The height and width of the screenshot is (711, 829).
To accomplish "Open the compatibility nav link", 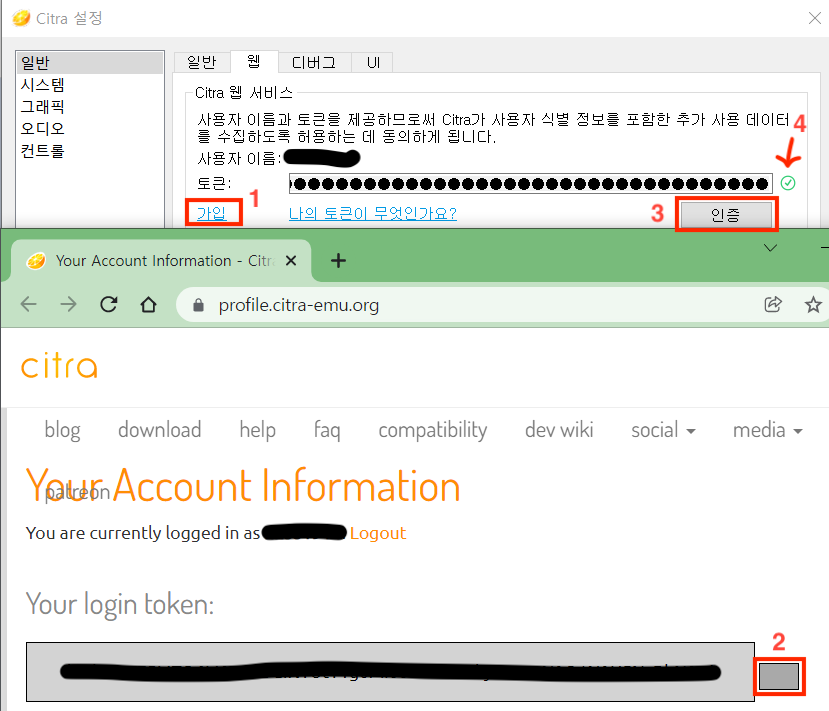I will pos(432,430).
